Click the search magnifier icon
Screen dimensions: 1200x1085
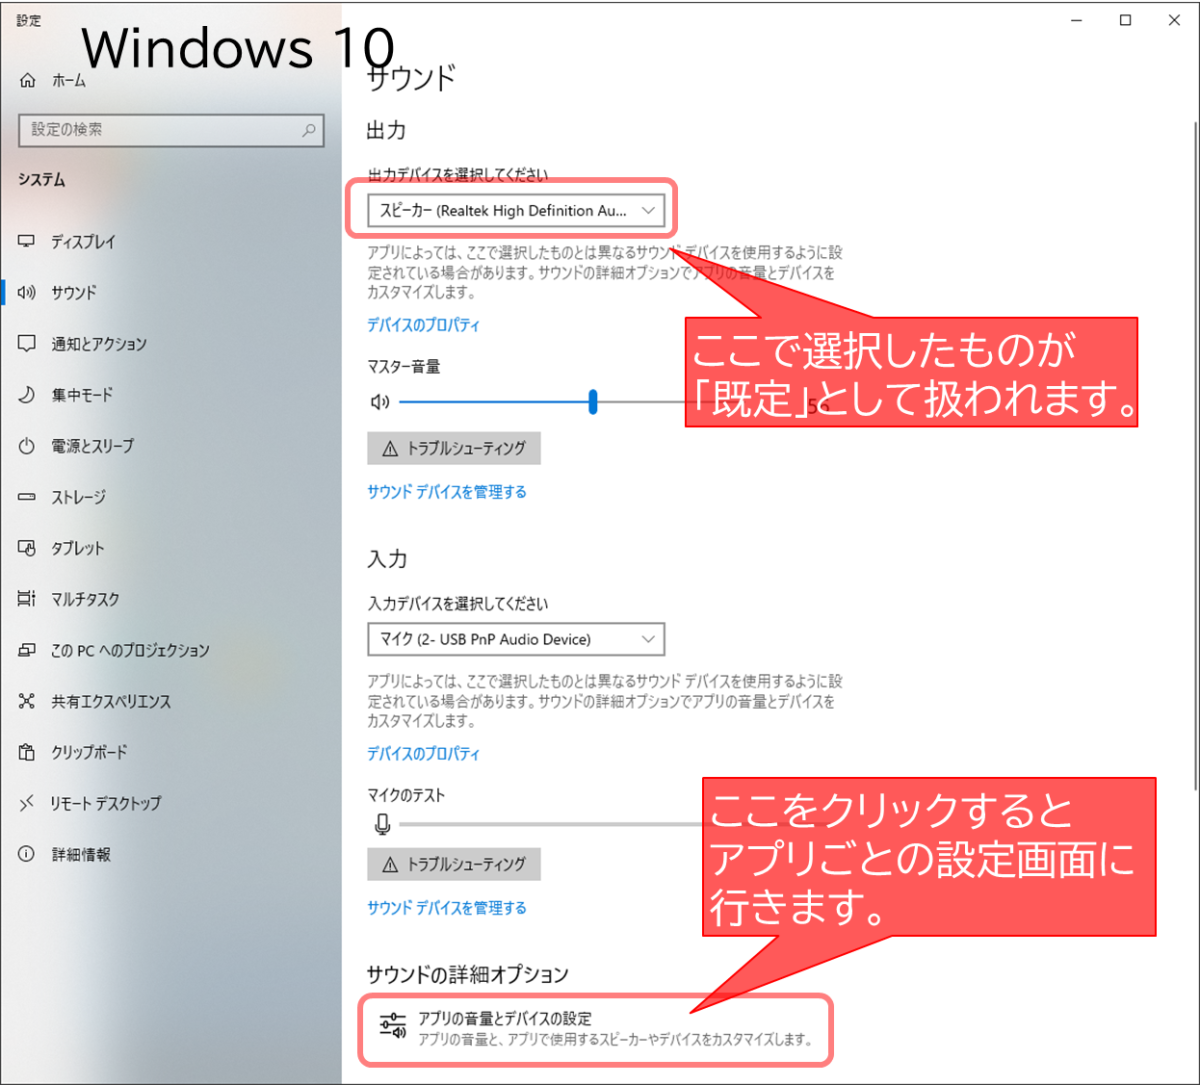coord(309,130)
